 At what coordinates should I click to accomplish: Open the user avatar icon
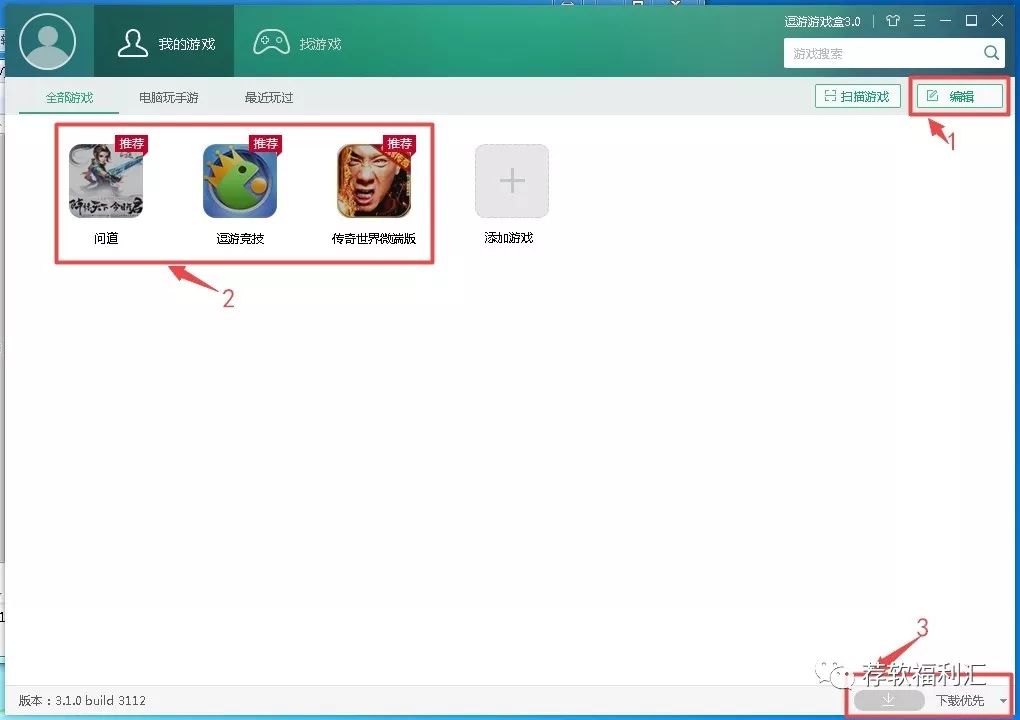[49, 41]
